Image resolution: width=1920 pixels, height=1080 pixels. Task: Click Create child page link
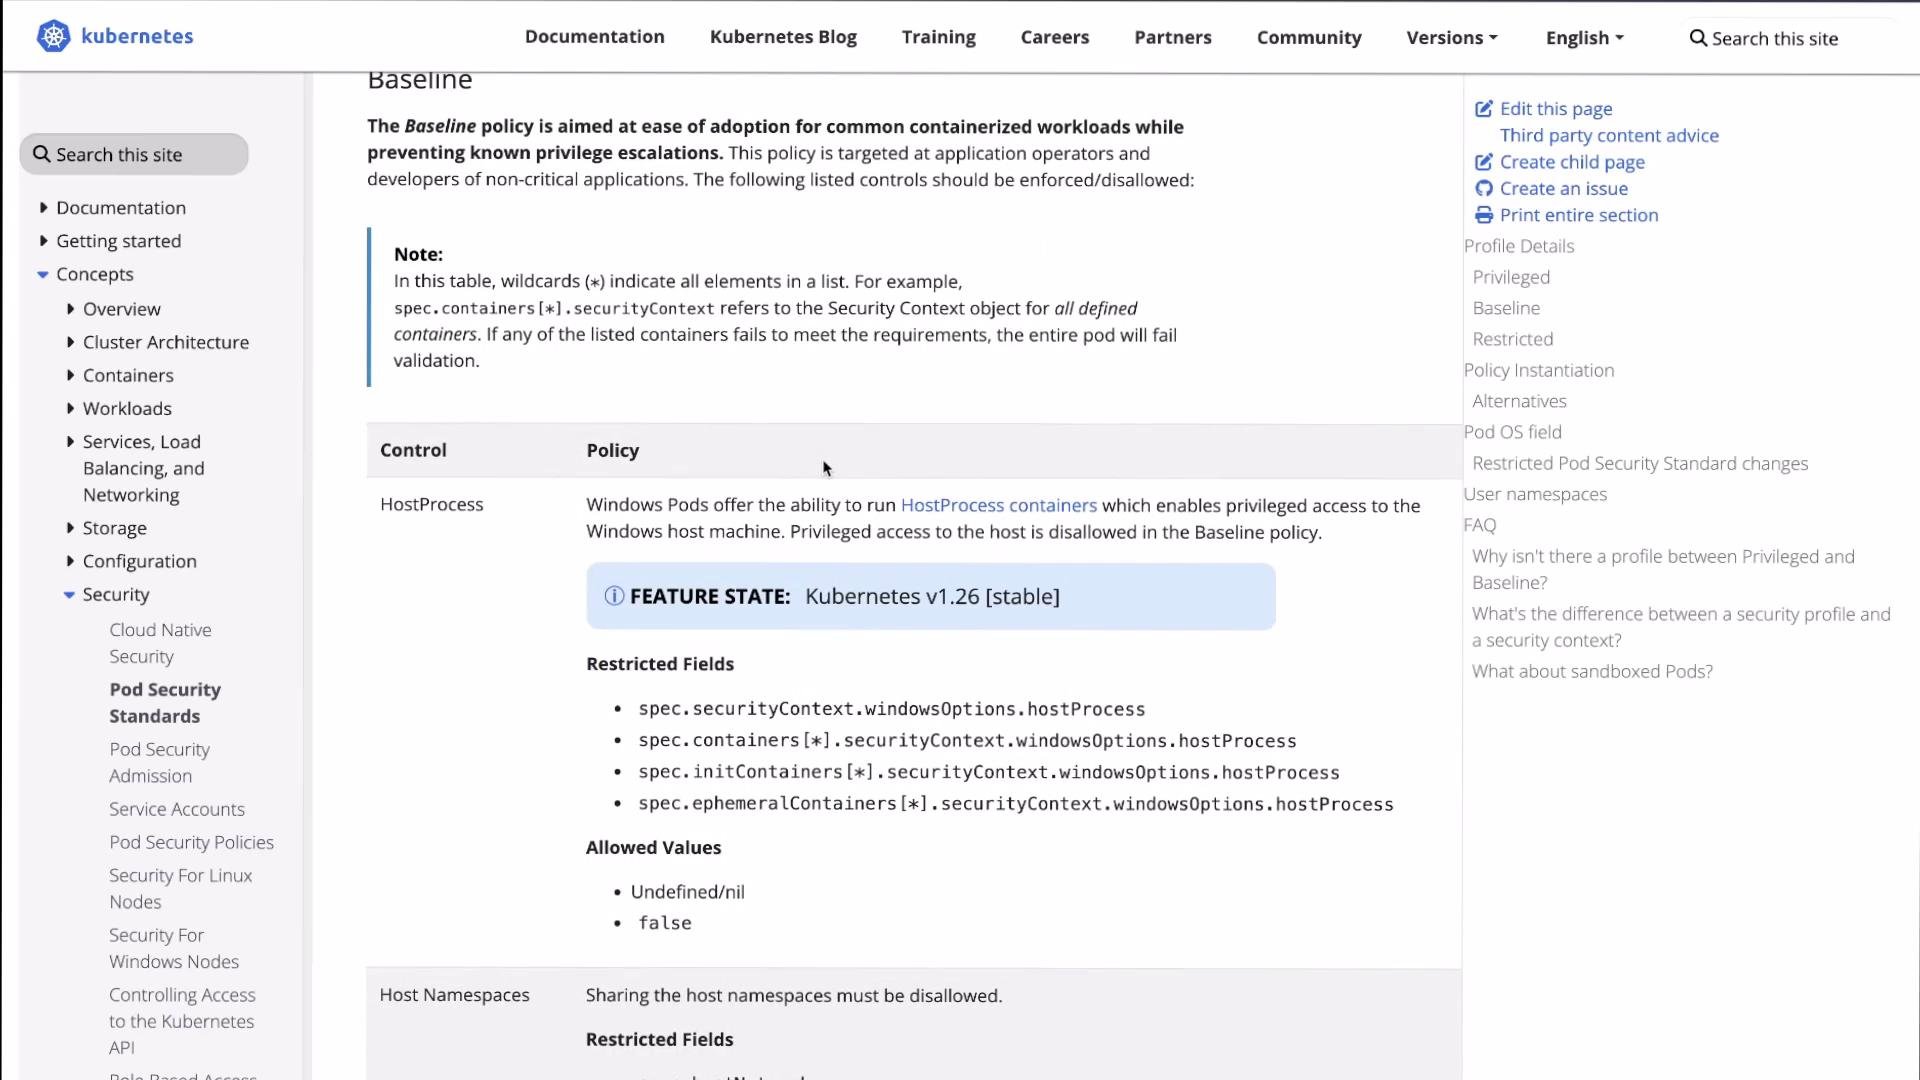coord(1572,162)
